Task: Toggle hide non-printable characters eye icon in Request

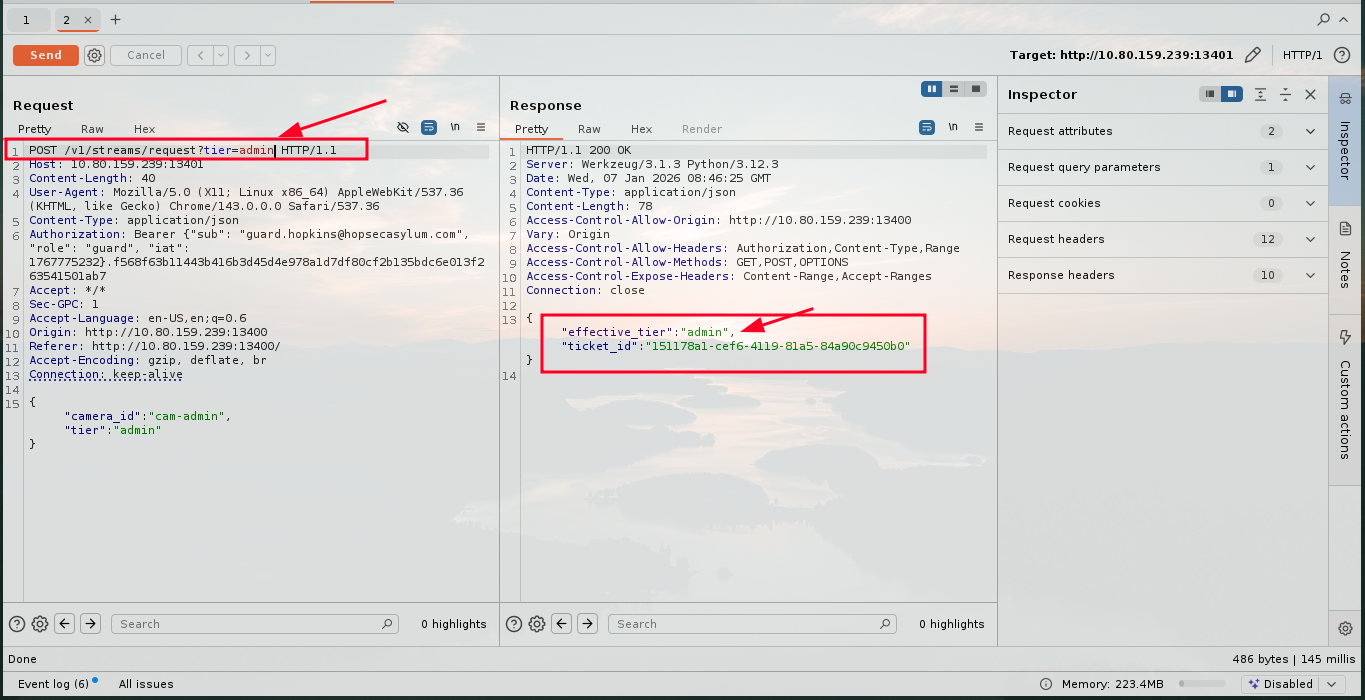Action: tap(403, 128)
